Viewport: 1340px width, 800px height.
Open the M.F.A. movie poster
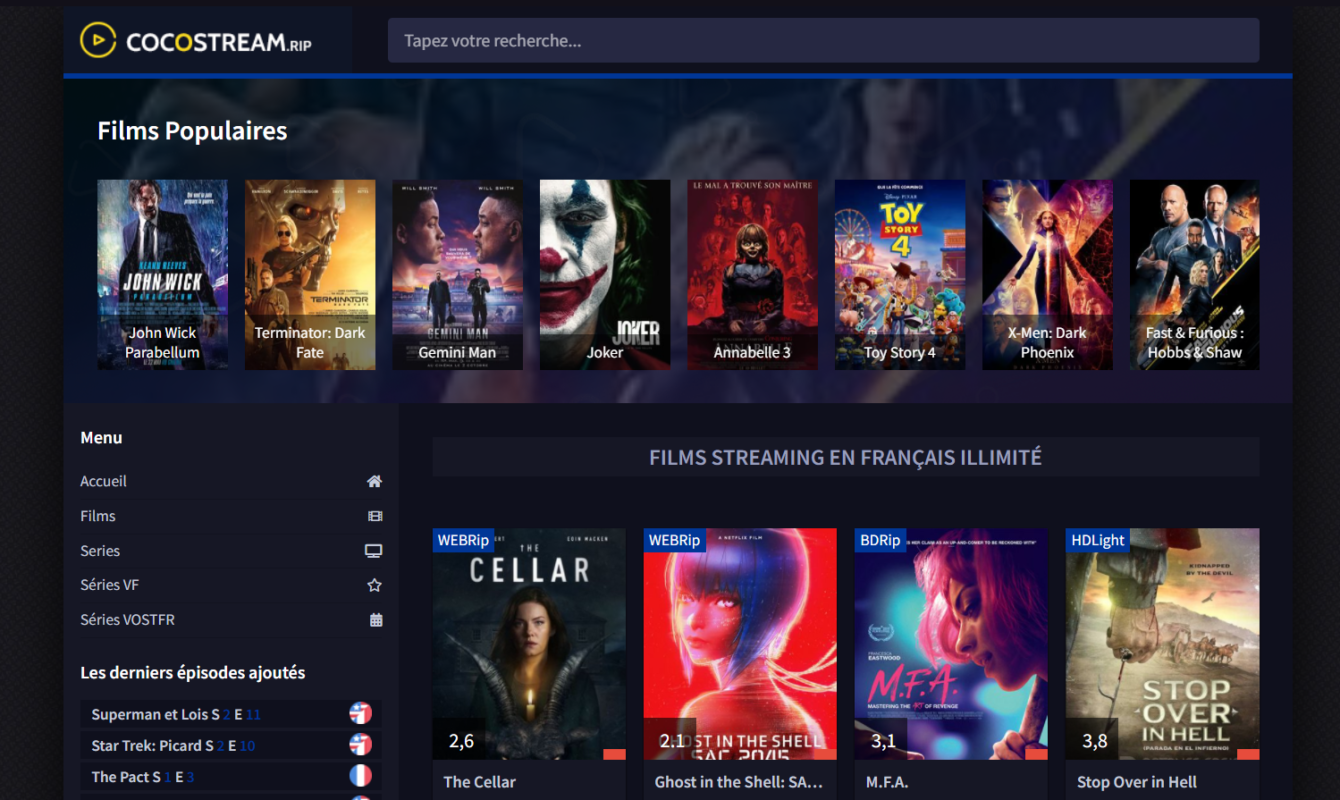(951, 644)
